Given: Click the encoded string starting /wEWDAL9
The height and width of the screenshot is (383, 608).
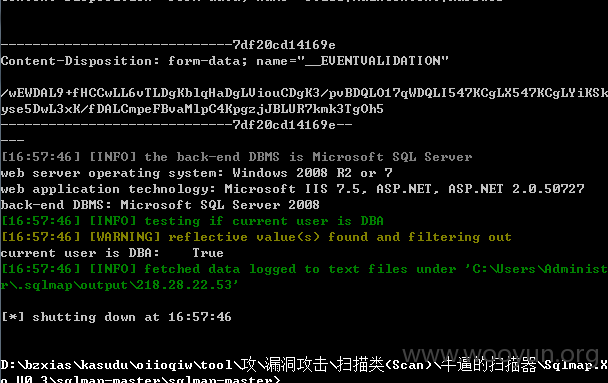Looking at the screenshot, I should point(304,93).
